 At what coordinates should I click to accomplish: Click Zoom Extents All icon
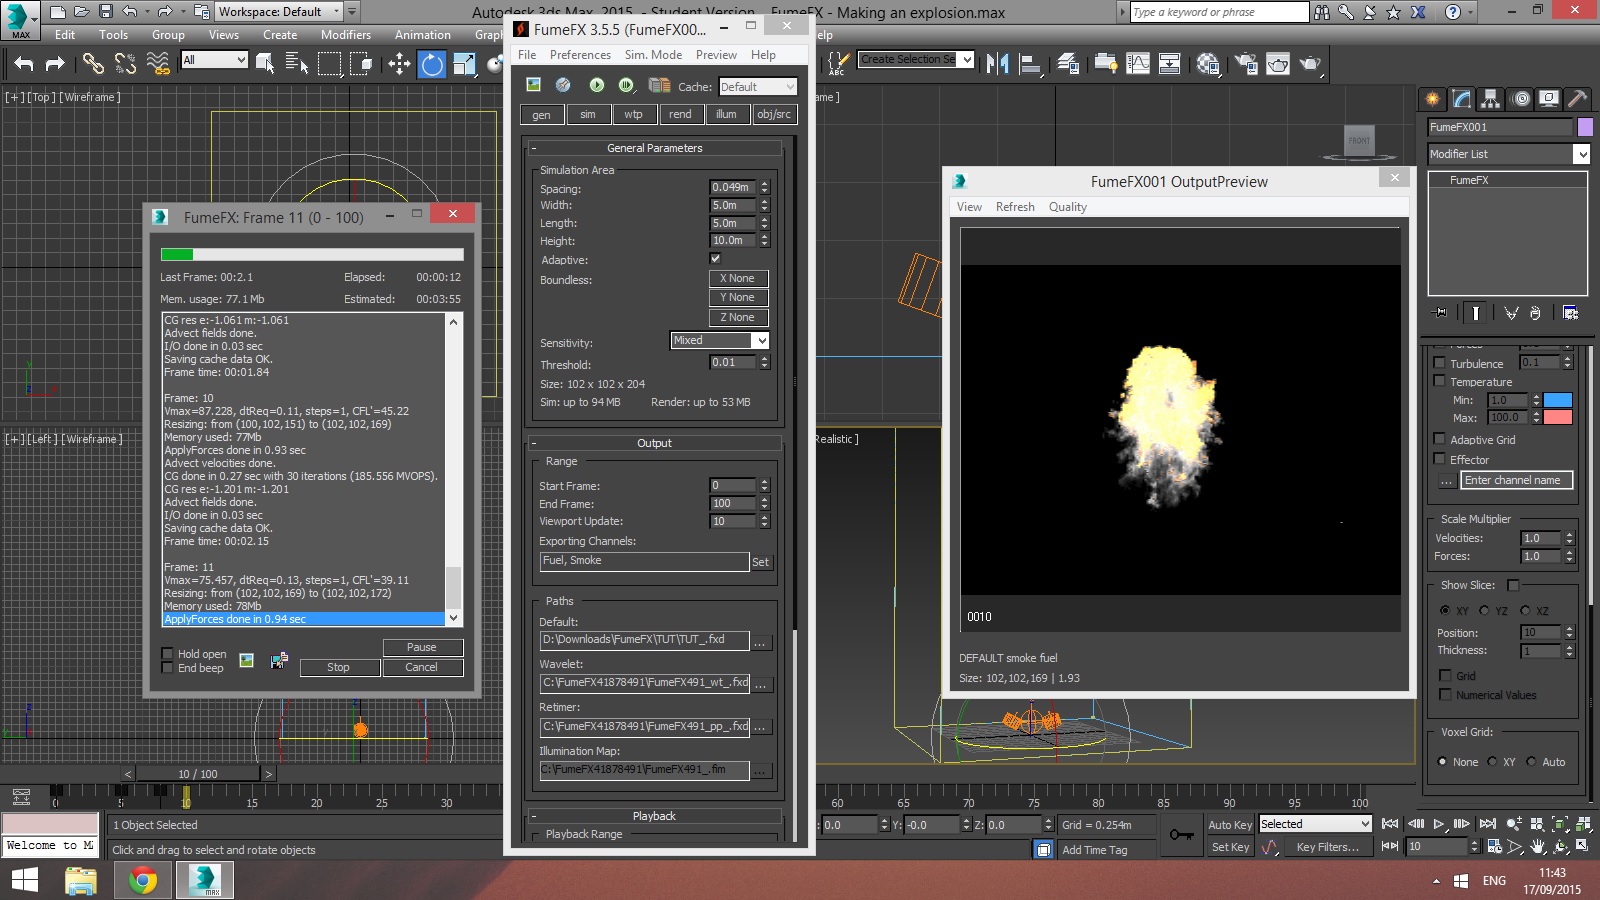click(x=1583, y=824)
